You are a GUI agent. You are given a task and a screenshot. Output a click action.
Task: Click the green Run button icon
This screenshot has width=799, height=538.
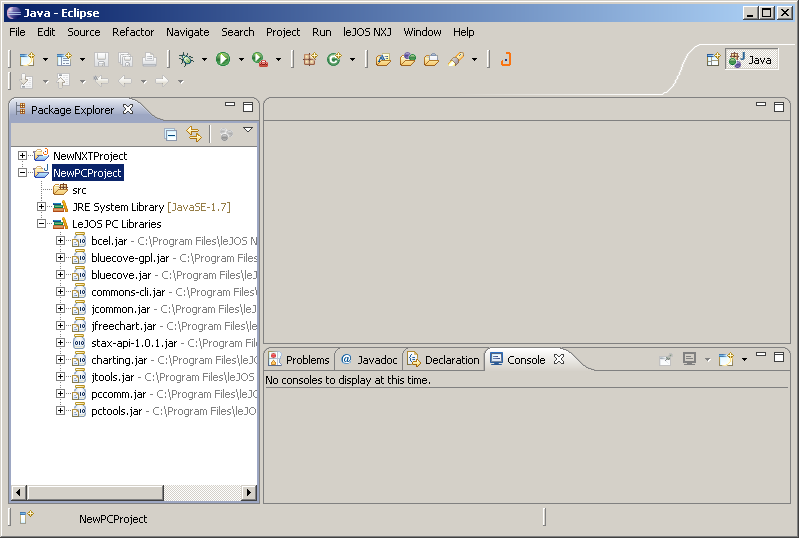[x=223, y=60]
